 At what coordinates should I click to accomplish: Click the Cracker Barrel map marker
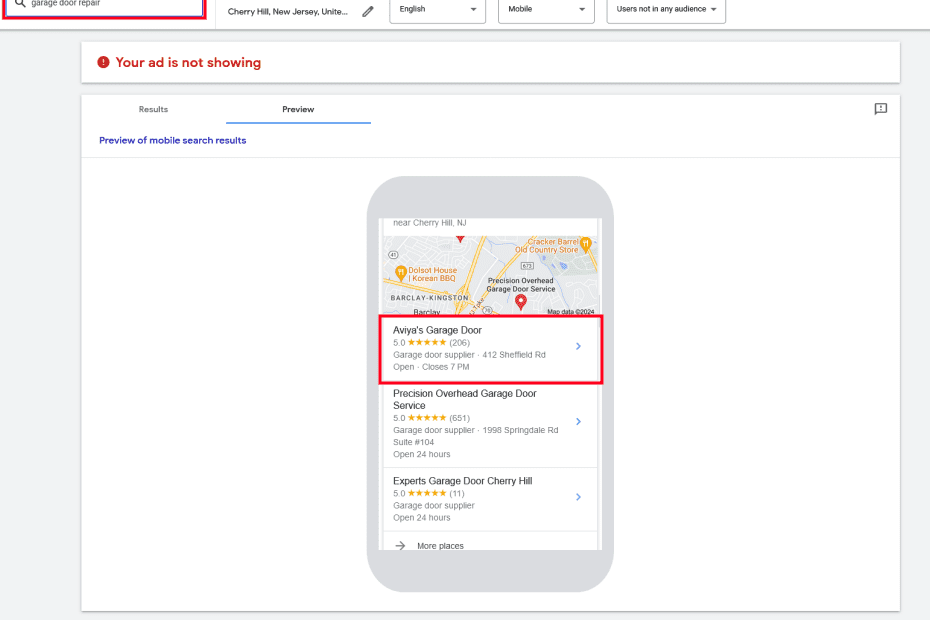[586, 243]
